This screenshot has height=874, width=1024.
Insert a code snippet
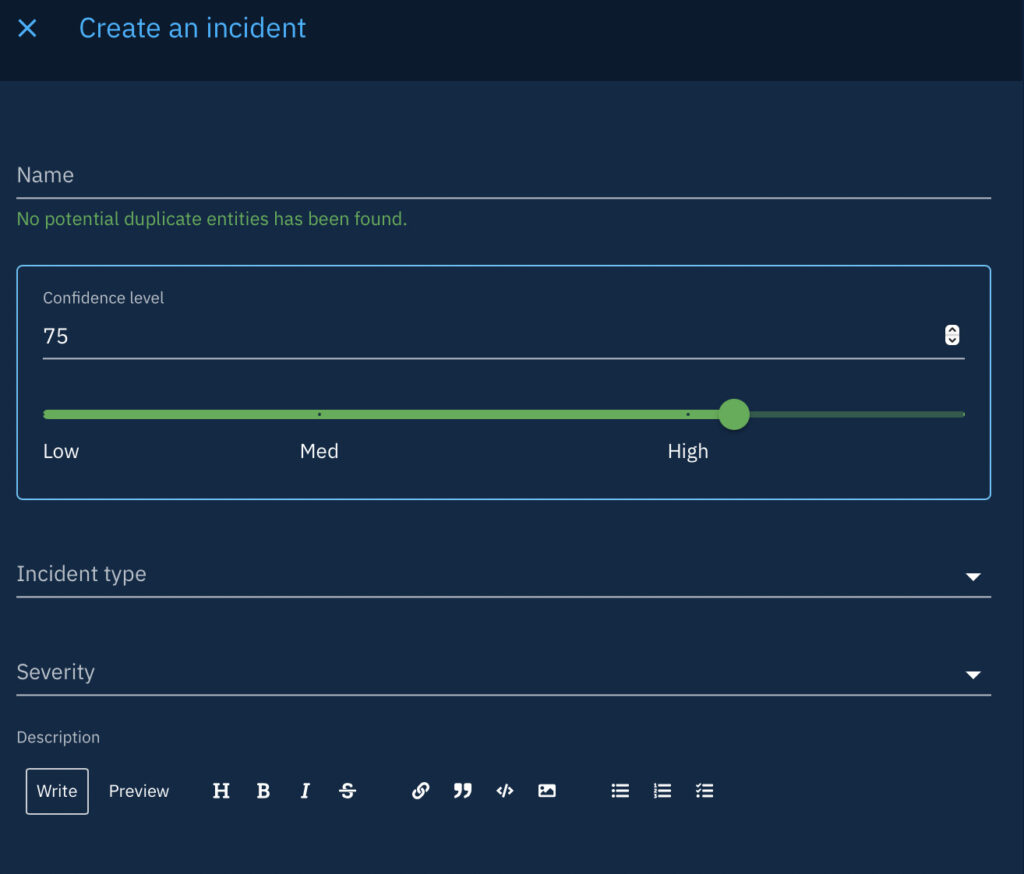pos(505,791)
